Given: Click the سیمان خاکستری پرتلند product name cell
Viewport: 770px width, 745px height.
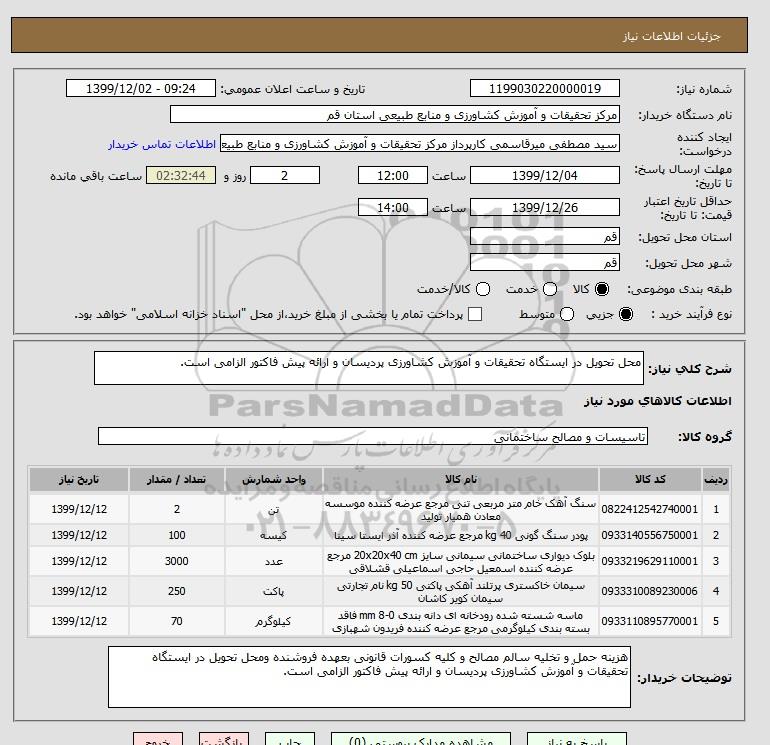Looking at the screenshot, I should coord(461,591).
